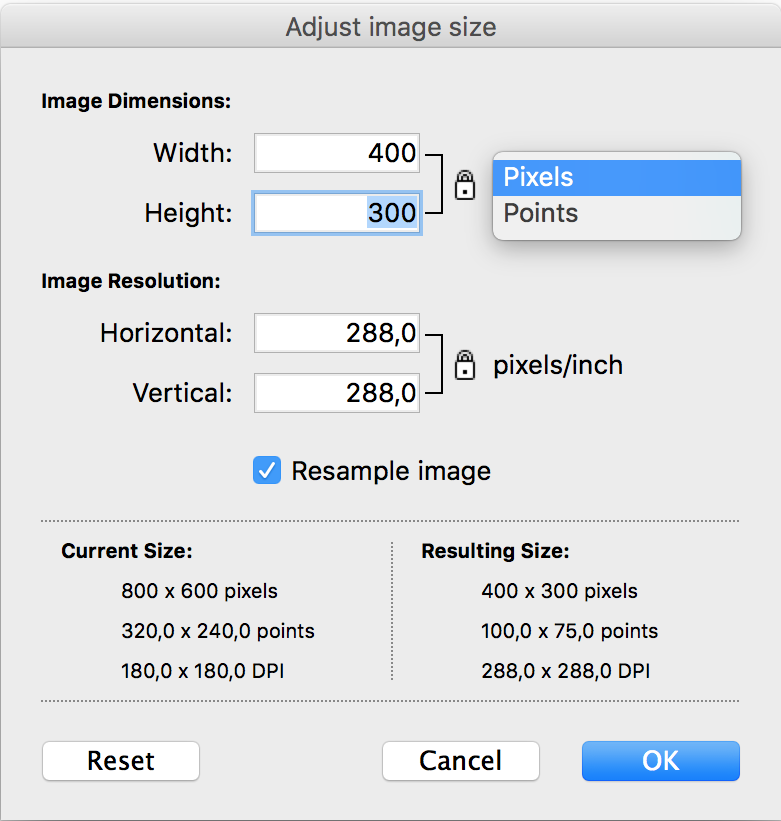Click the Height input field
Viewport: 781px width, 821px height.
click(x=337, y=213)
